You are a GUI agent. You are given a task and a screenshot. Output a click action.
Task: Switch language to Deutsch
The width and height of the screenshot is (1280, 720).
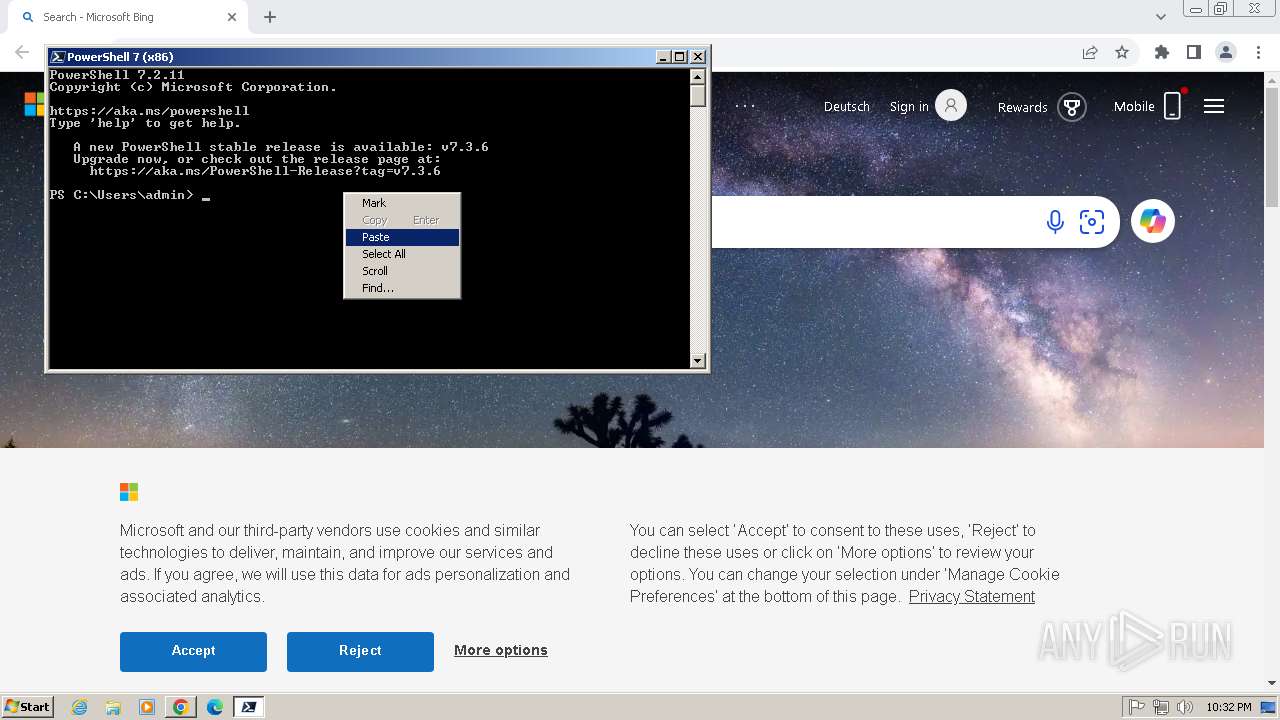tap(847, 106)
